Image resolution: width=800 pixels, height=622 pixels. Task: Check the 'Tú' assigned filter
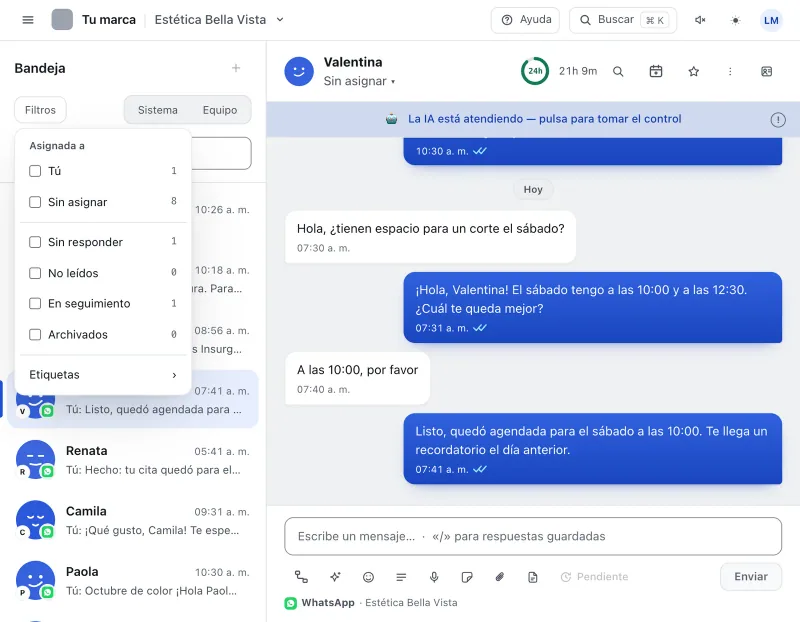point(35,171)
